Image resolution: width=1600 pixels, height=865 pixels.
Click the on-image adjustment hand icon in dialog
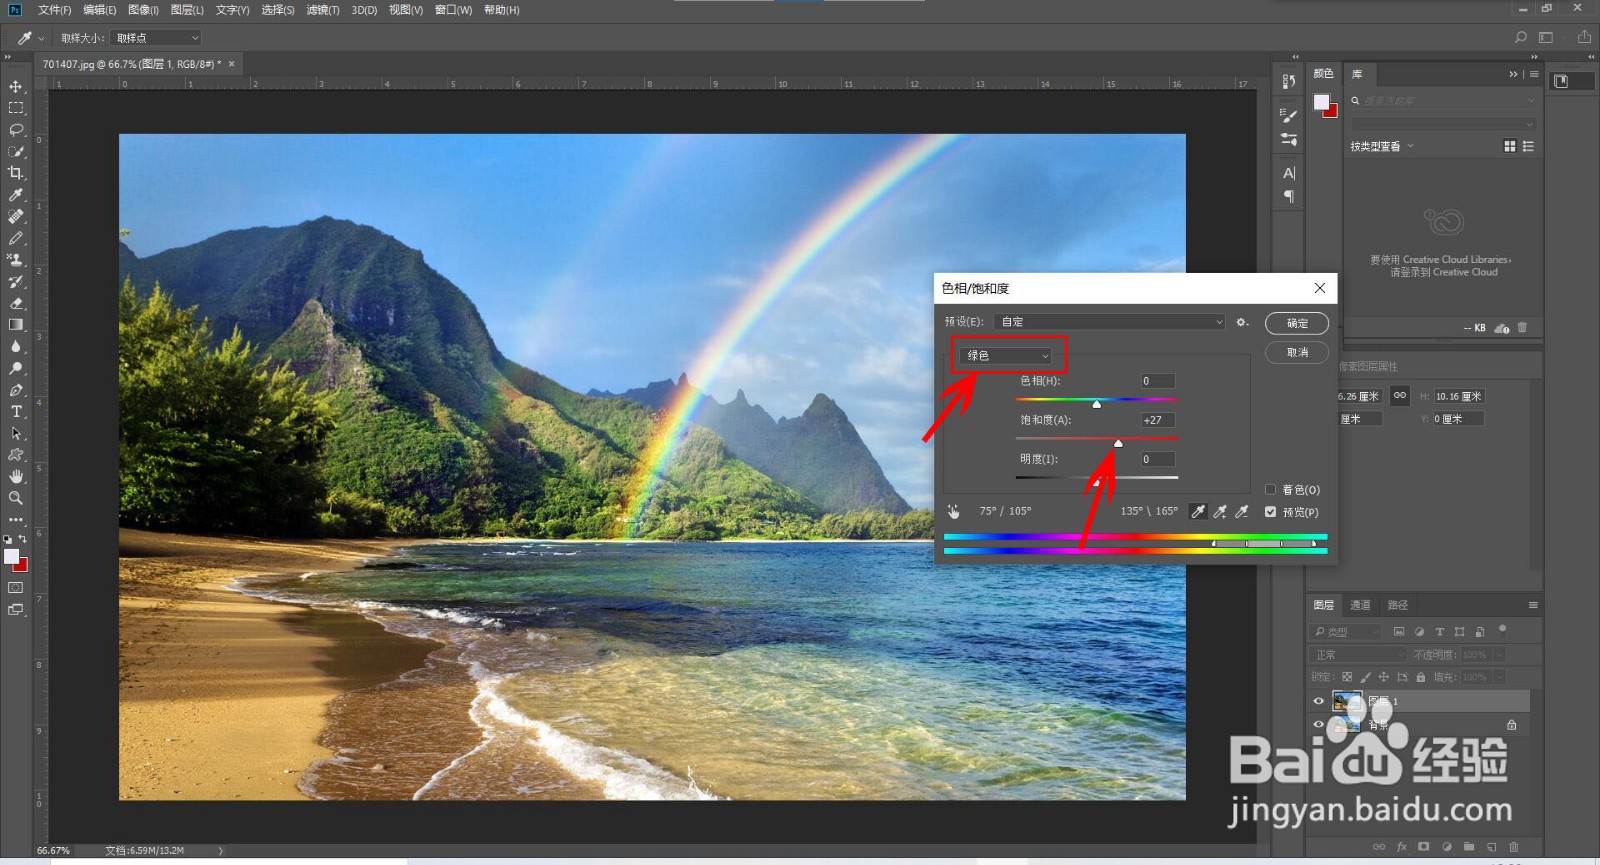(x=954, y=511)
